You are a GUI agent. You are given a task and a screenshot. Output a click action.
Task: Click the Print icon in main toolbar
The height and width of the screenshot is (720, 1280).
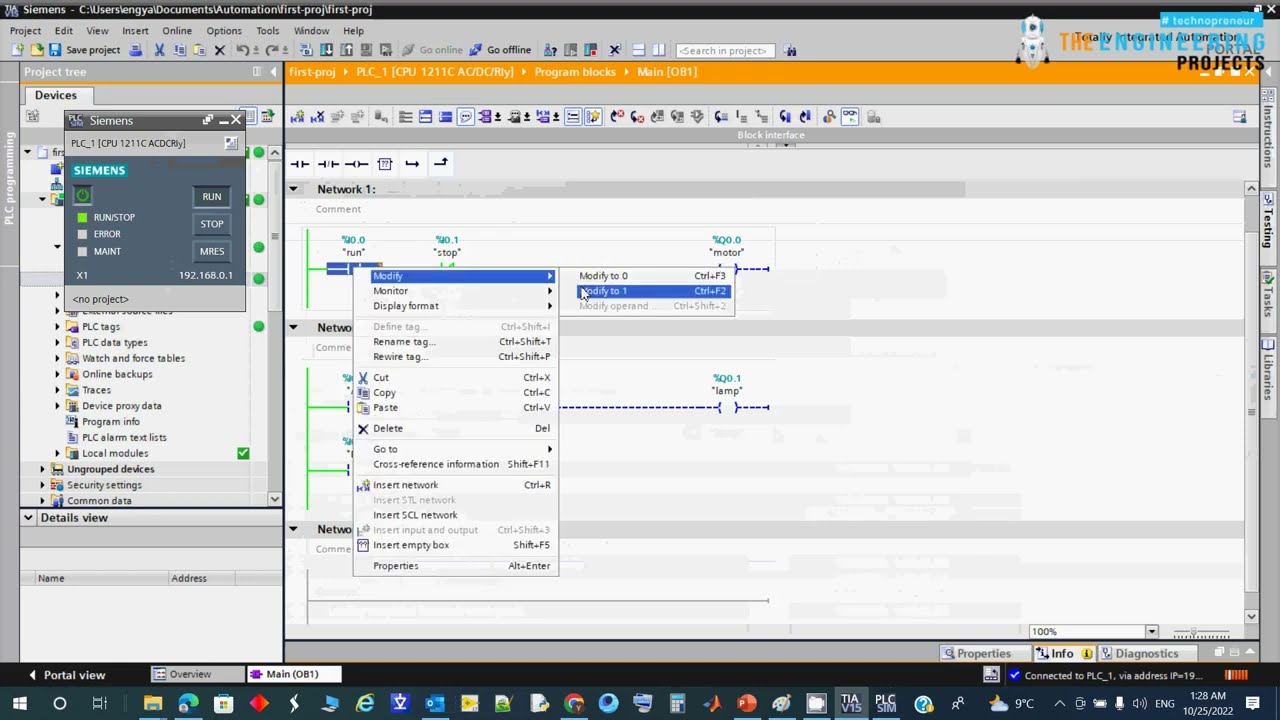[136, 50]
